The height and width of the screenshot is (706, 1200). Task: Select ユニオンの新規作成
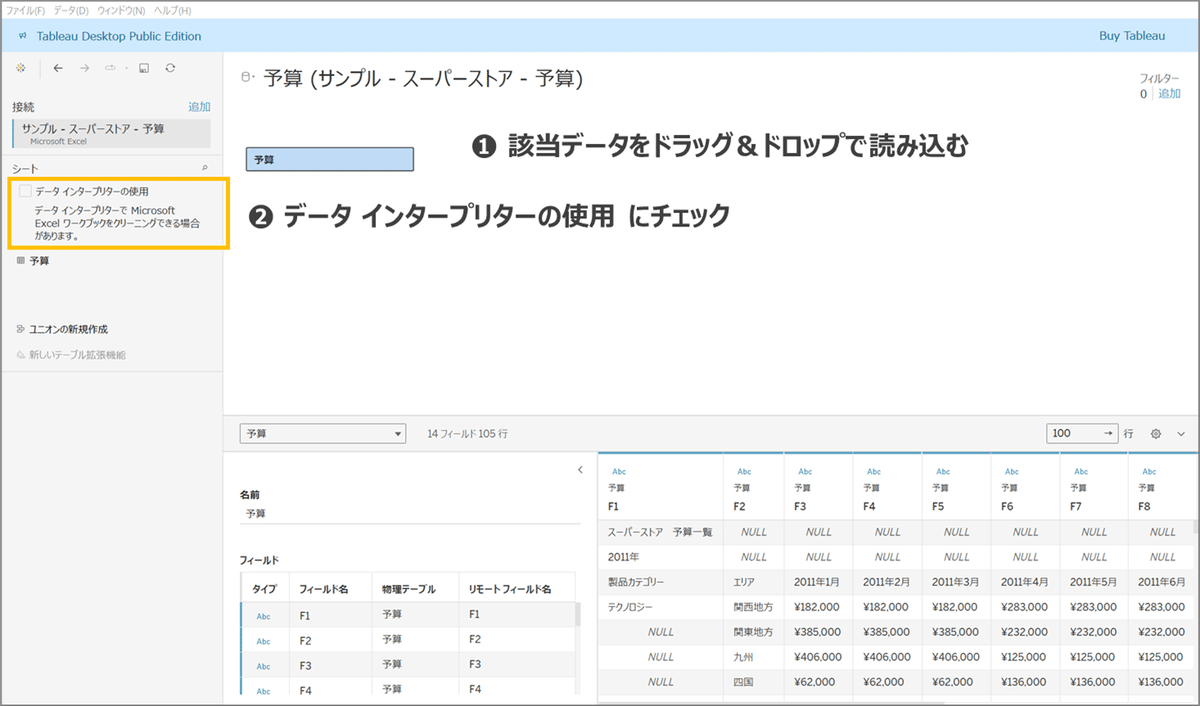click(x=68, y=328)
